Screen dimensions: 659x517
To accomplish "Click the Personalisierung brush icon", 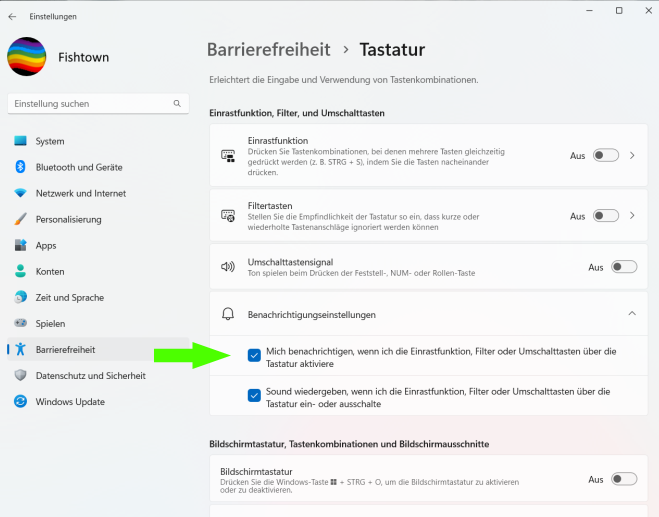I will click(20, 219).
